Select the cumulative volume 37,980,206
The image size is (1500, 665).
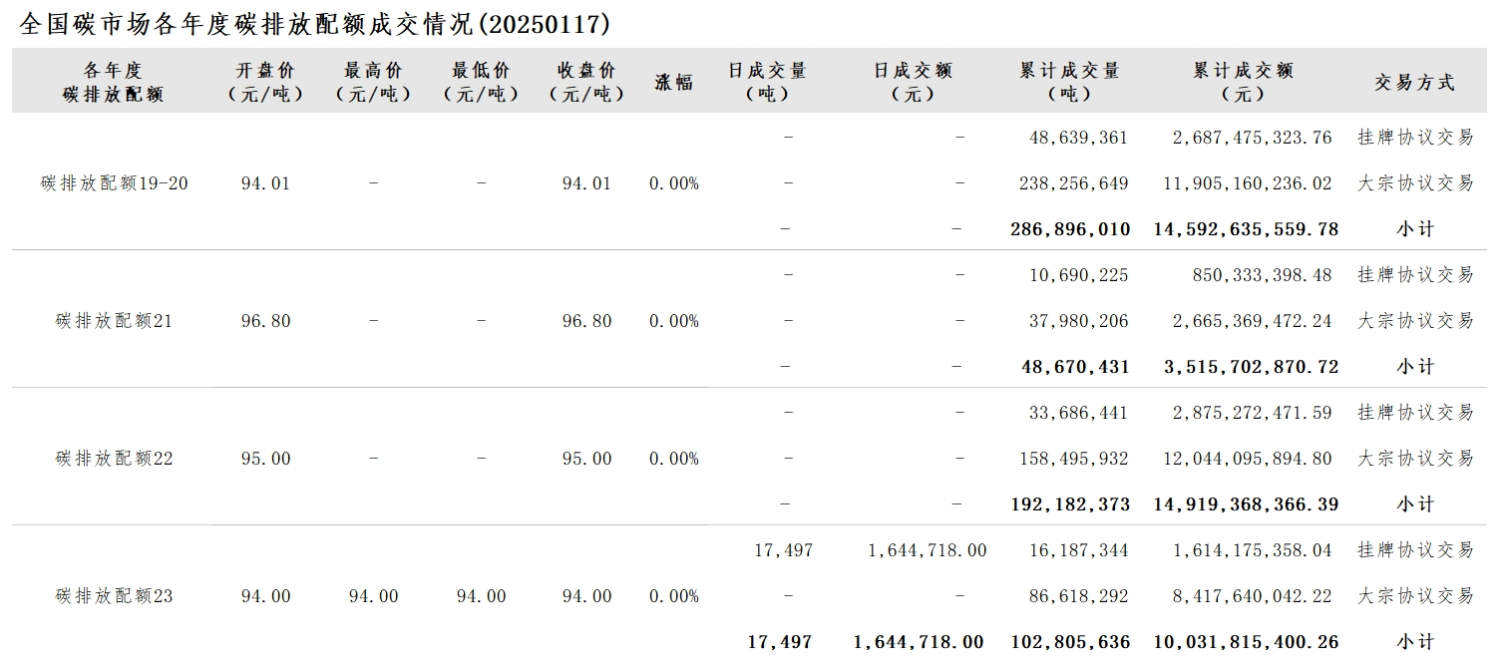(1078, 321)
